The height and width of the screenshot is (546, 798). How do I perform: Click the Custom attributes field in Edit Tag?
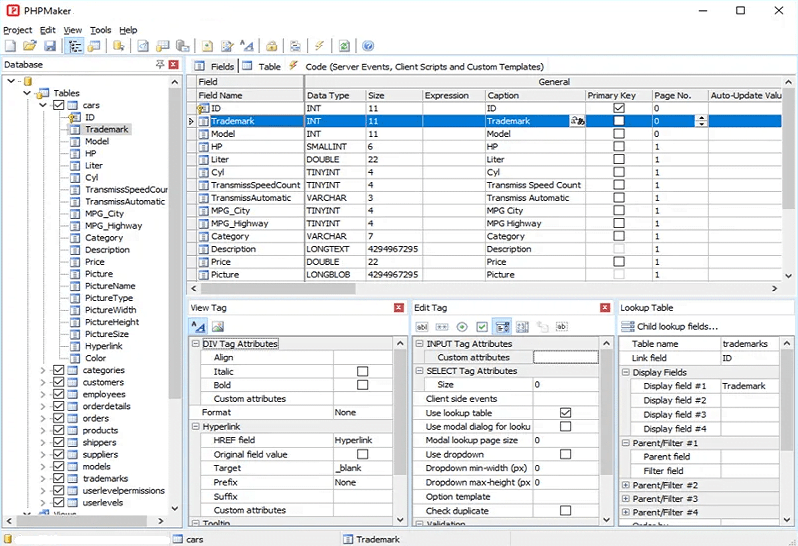565,357
